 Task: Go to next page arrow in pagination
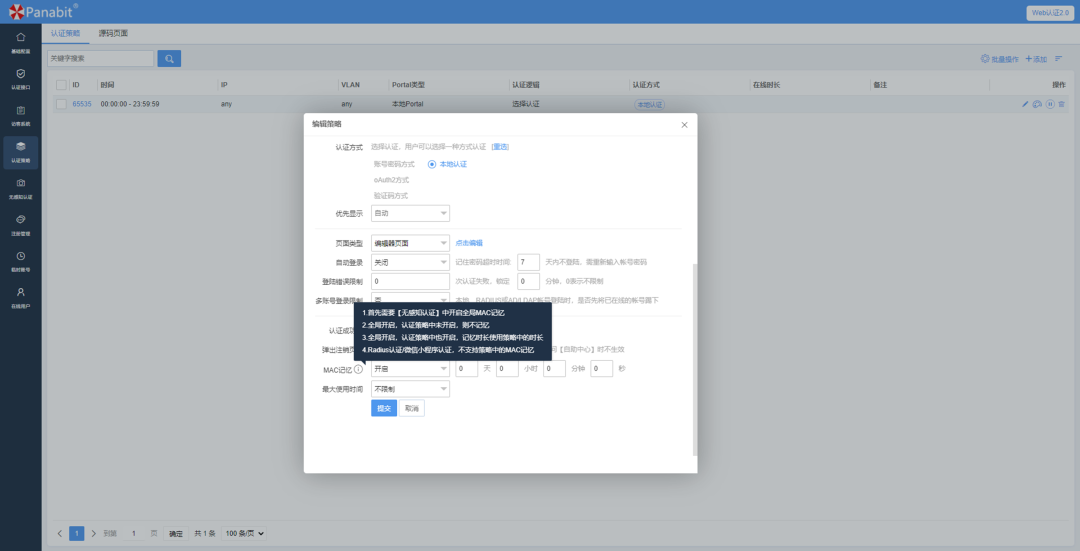(x=94, y=533)
